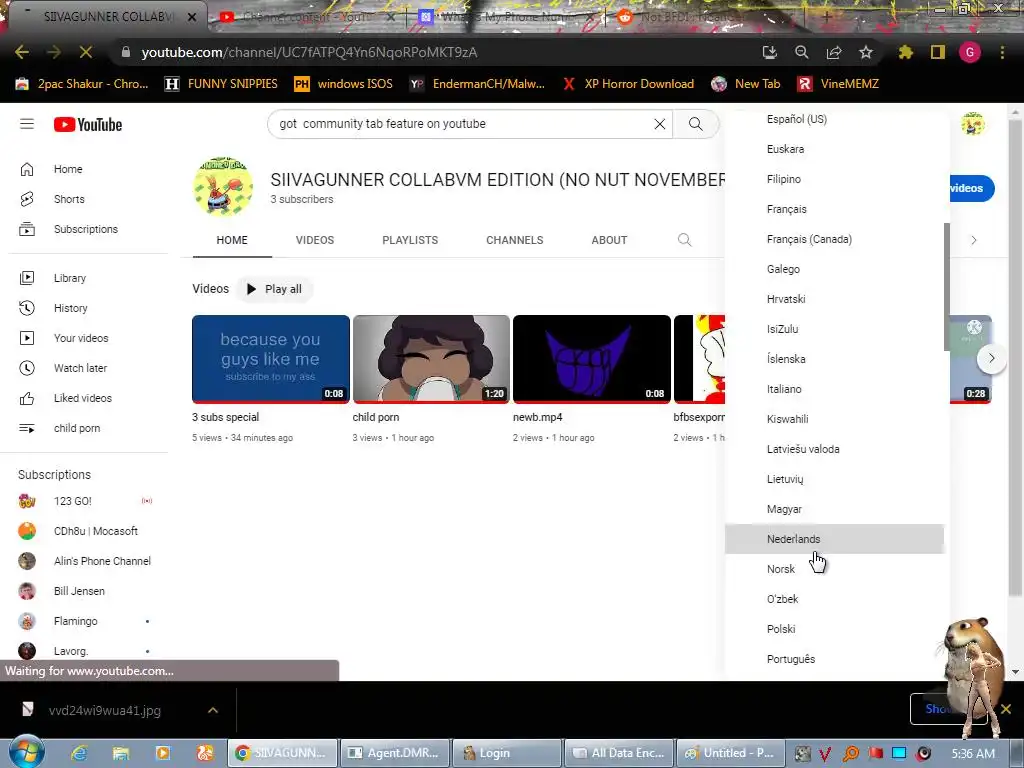Choose Filipino language
This screenshot has width=1024, height=768.
pos(835,180)
